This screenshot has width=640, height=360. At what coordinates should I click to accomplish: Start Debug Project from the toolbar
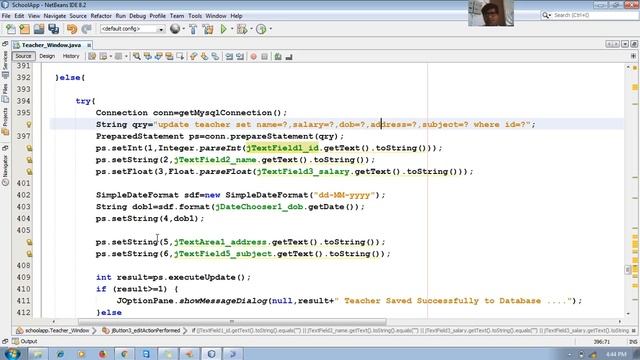pyautogui.click(x=242, y=29)
